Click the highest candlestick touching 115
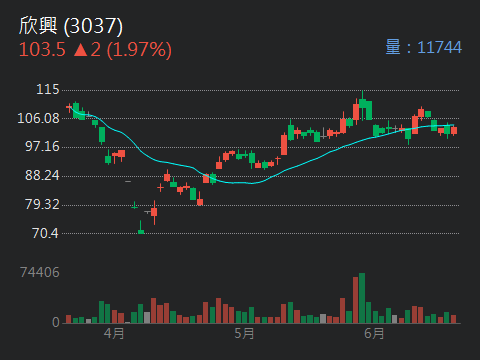The image size is (480, 360). 362,105
